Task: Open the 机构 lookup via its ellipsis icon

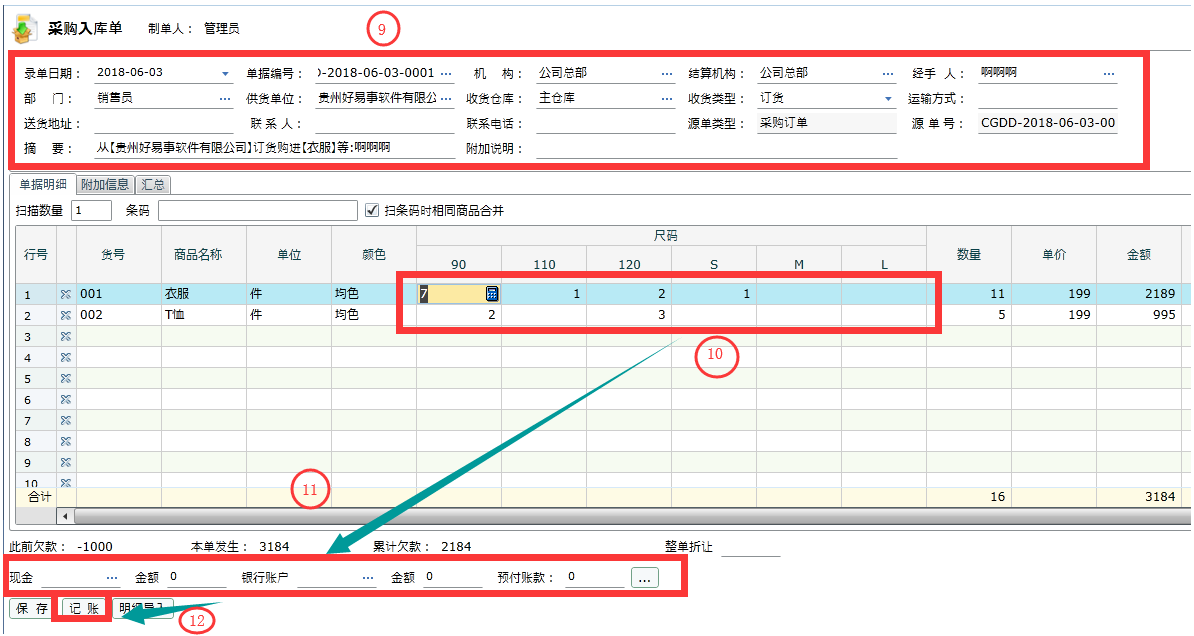Action: pyautogui.click(x=666, y=72)
